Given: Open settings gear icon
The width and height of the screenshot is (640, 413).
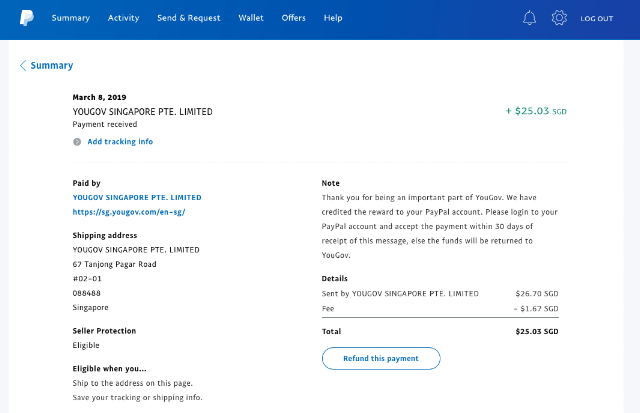Looking at the screenshot, I should pyautogui.click(x=559, y=18).
